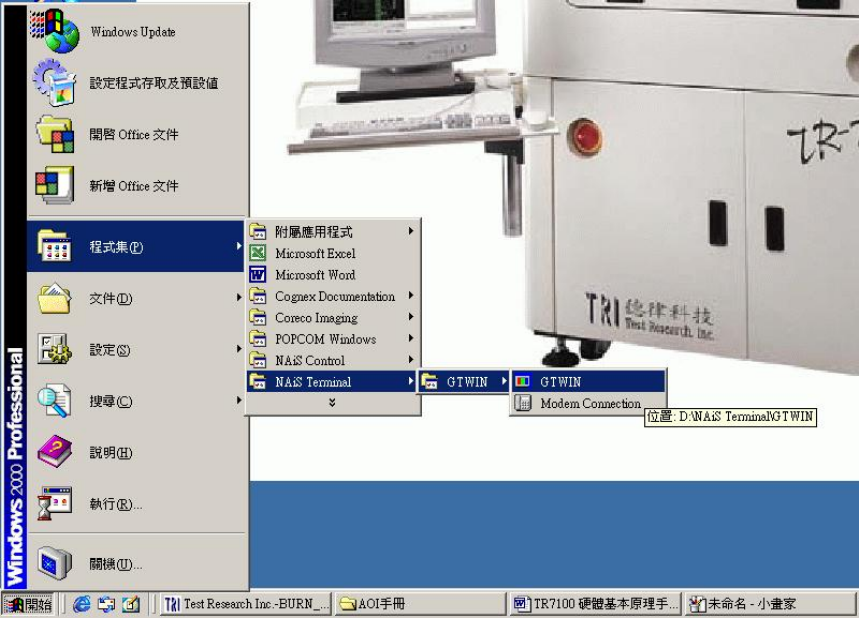The image size is (859, 618).
Task: Click the 設定程式存取及預設值 icon
Action: (x=54, y=82)
